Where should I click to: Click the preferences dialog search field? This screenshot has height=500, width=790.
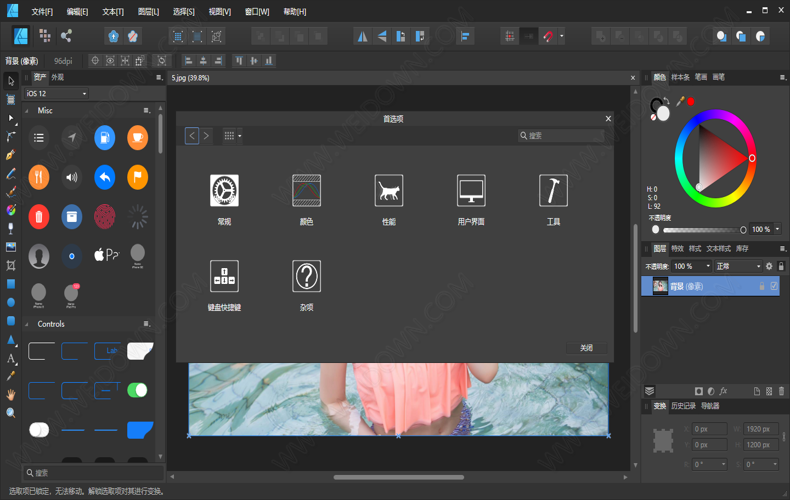561,136
